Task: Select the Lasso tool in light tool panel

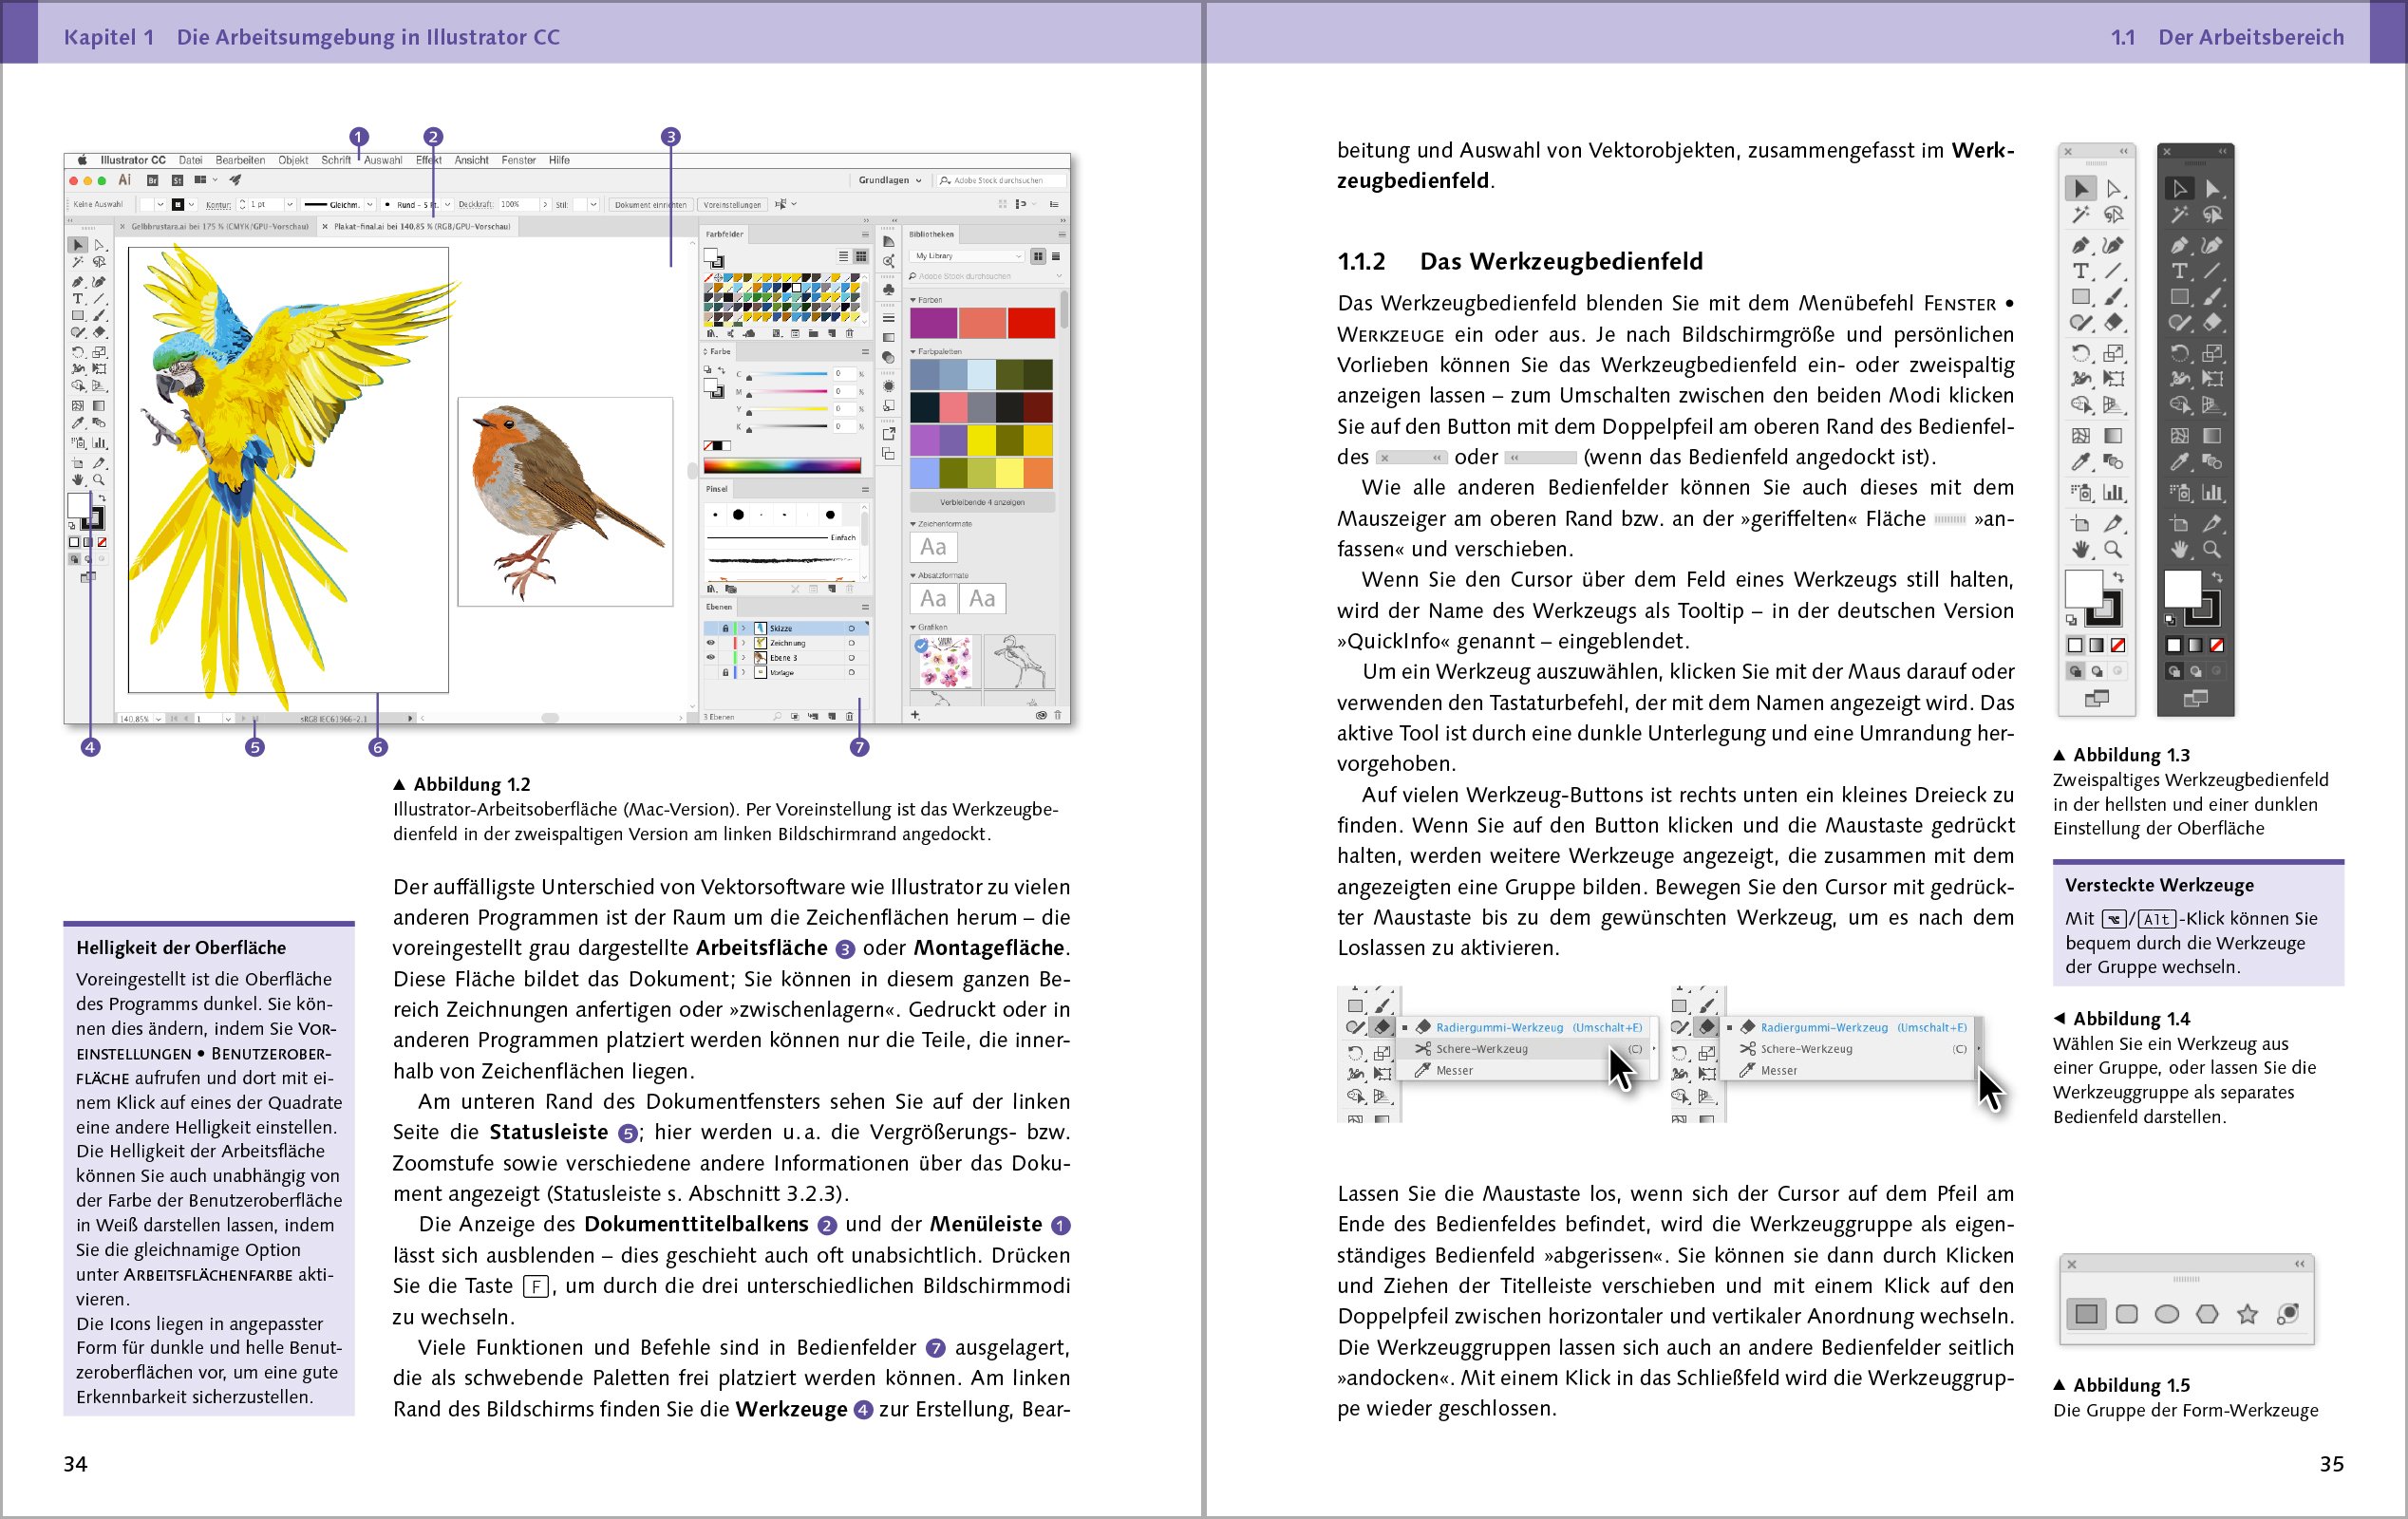Action: [2113, 214]
